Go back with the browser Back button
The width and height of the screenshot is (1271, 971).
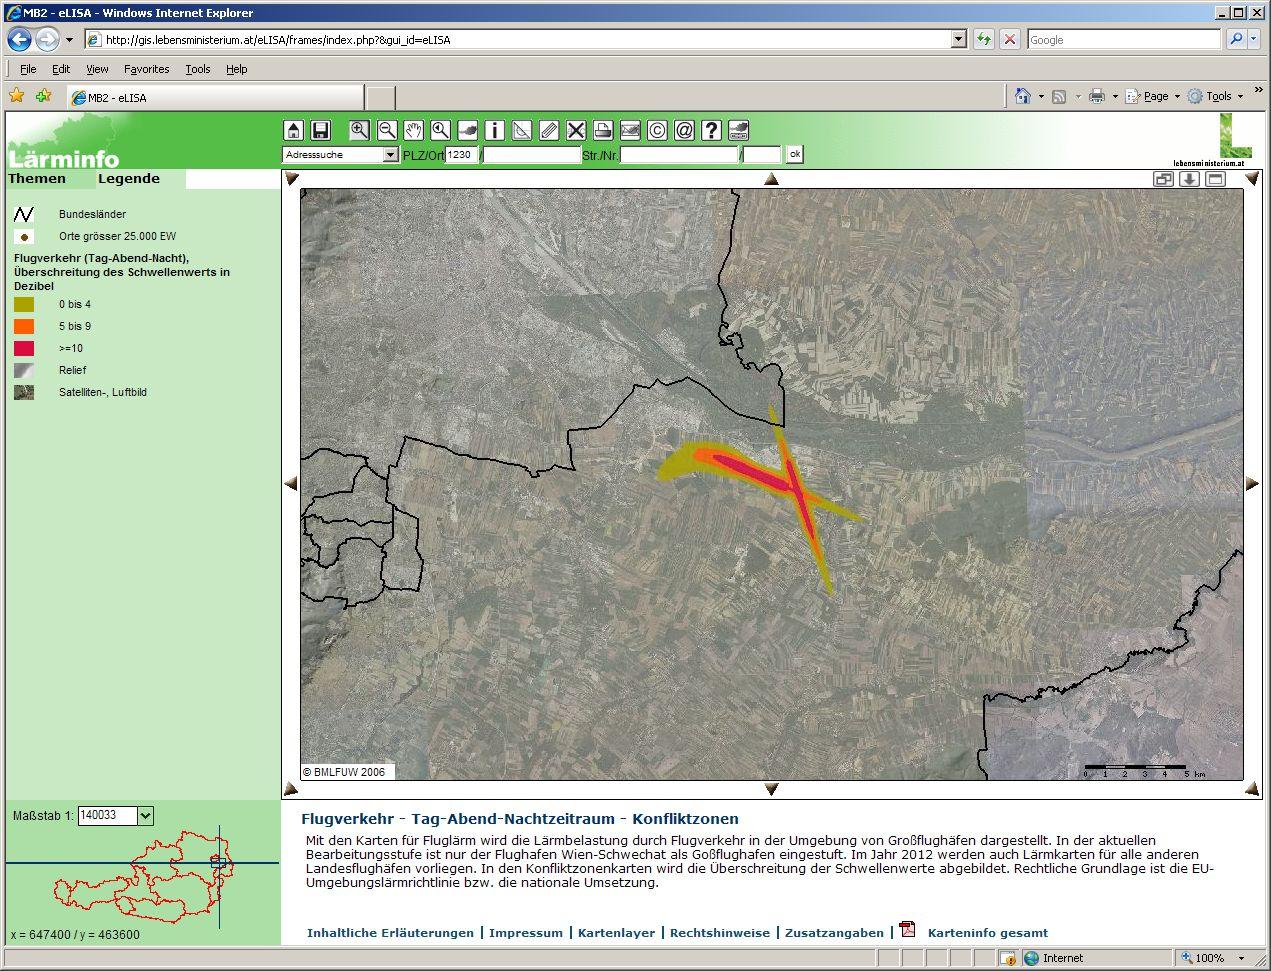pyautogui.click(x=19, y=40)
